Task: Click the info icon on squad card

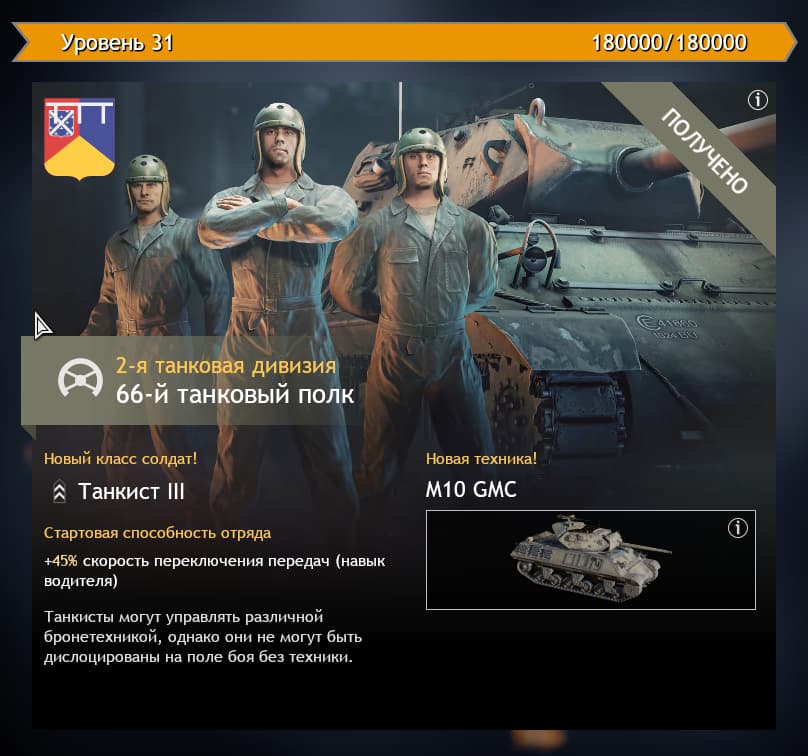Action: [757, 99]
